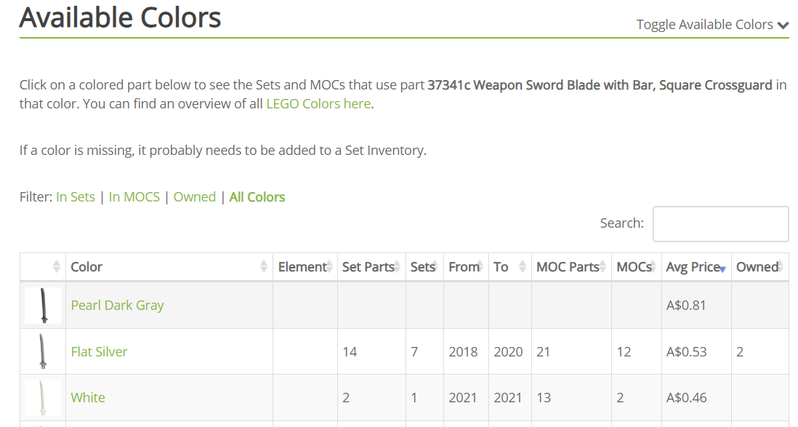Open the LEGO Colors here link
Screen dimensions: 798x427
[x=318, y=104]
